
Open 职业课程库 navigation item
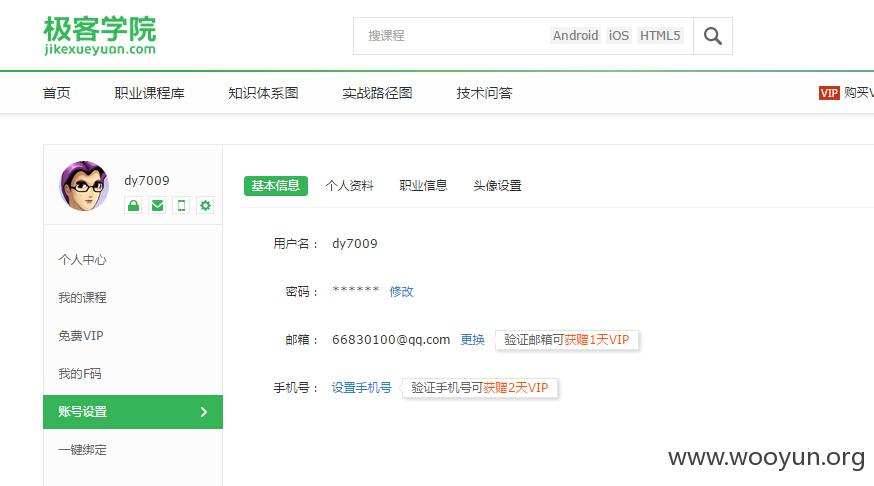(x=149, y=93)
